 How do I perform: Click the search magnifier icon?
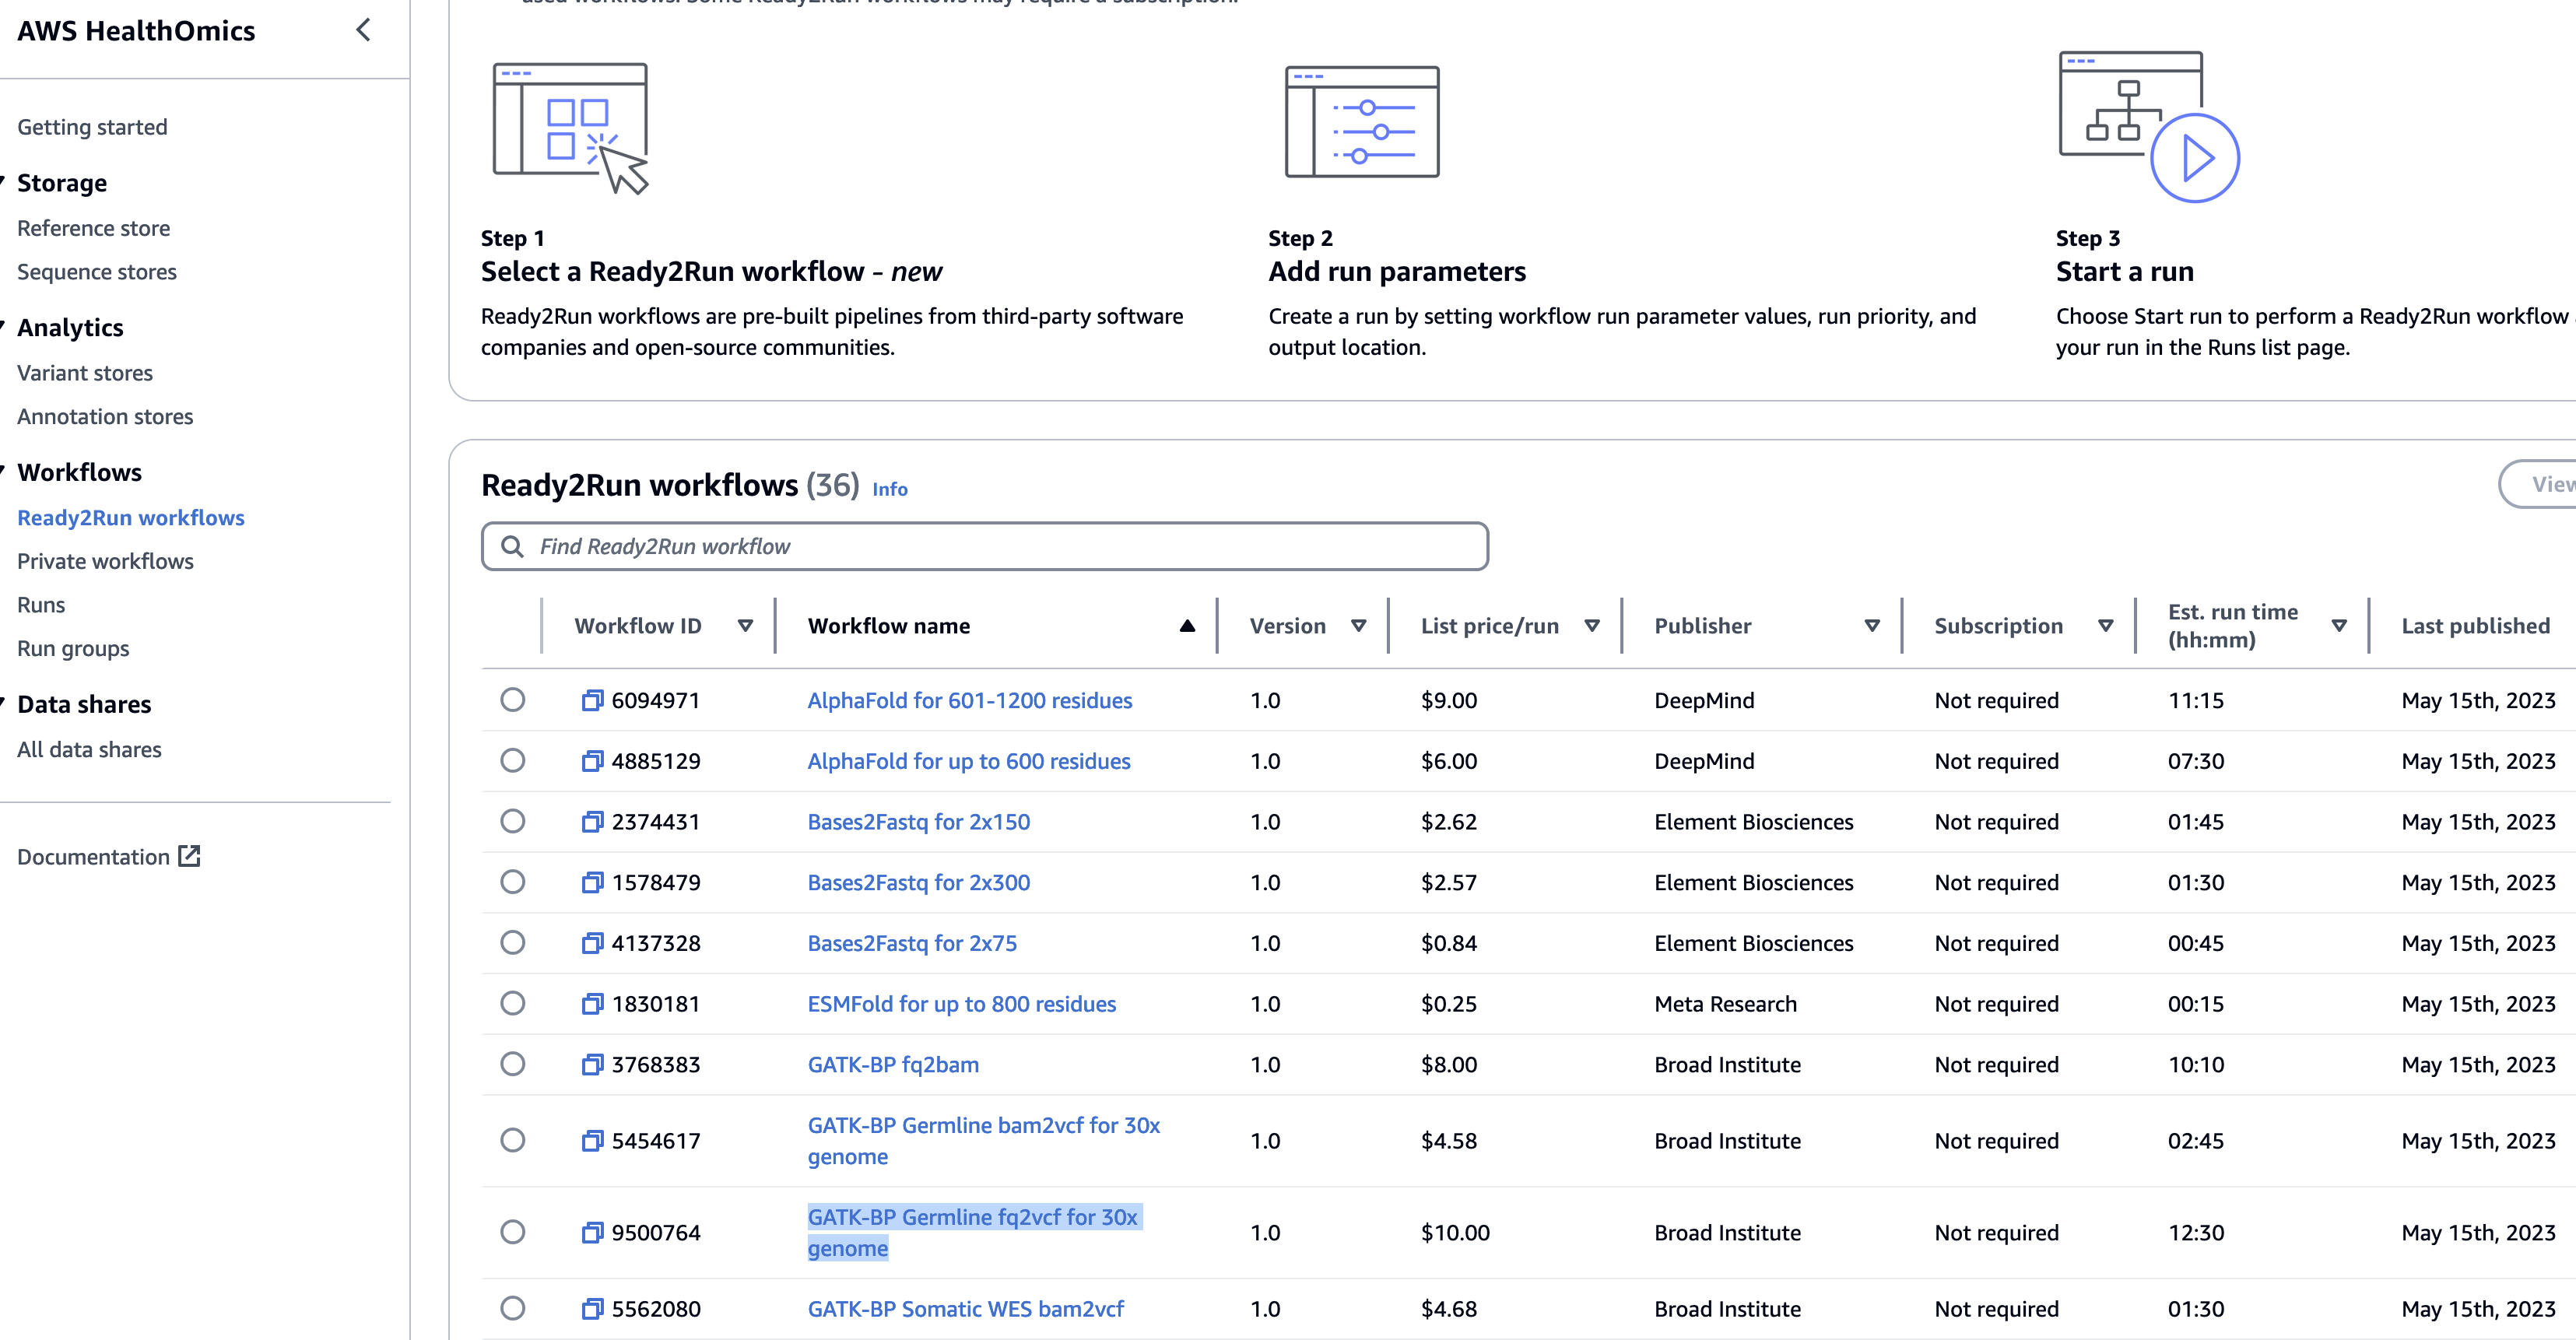(512, 546)
